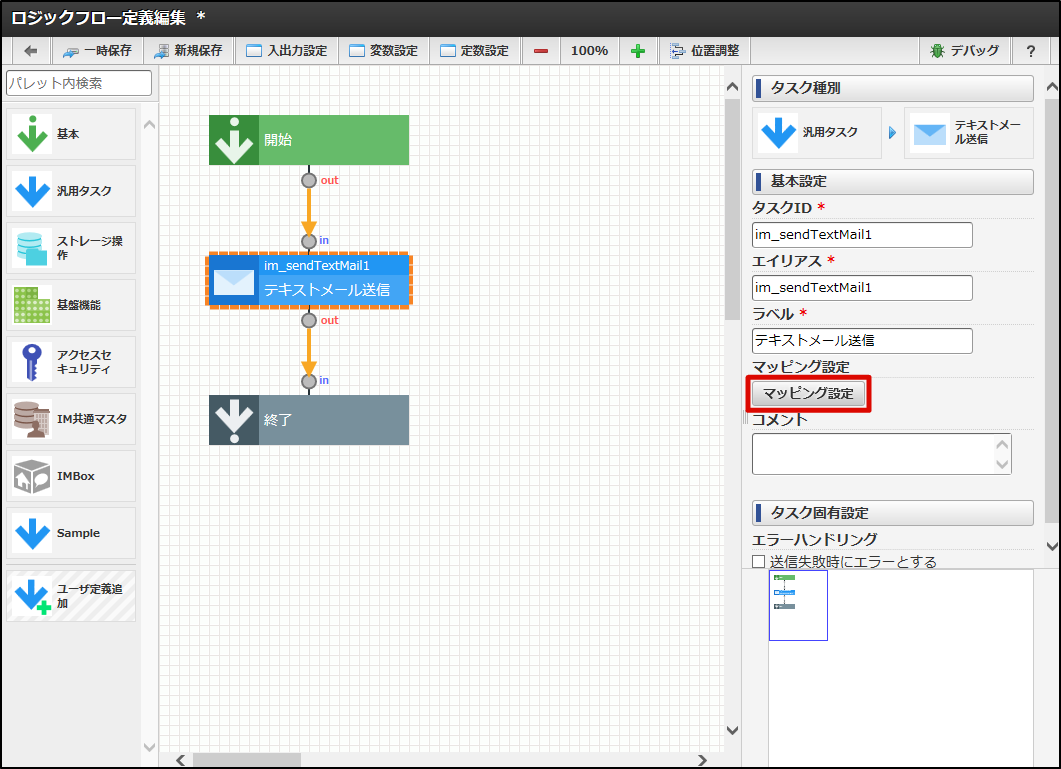Click properties panel scroll down arrow
This screenshot has height=769, width=1061.
click(1052, 546)
